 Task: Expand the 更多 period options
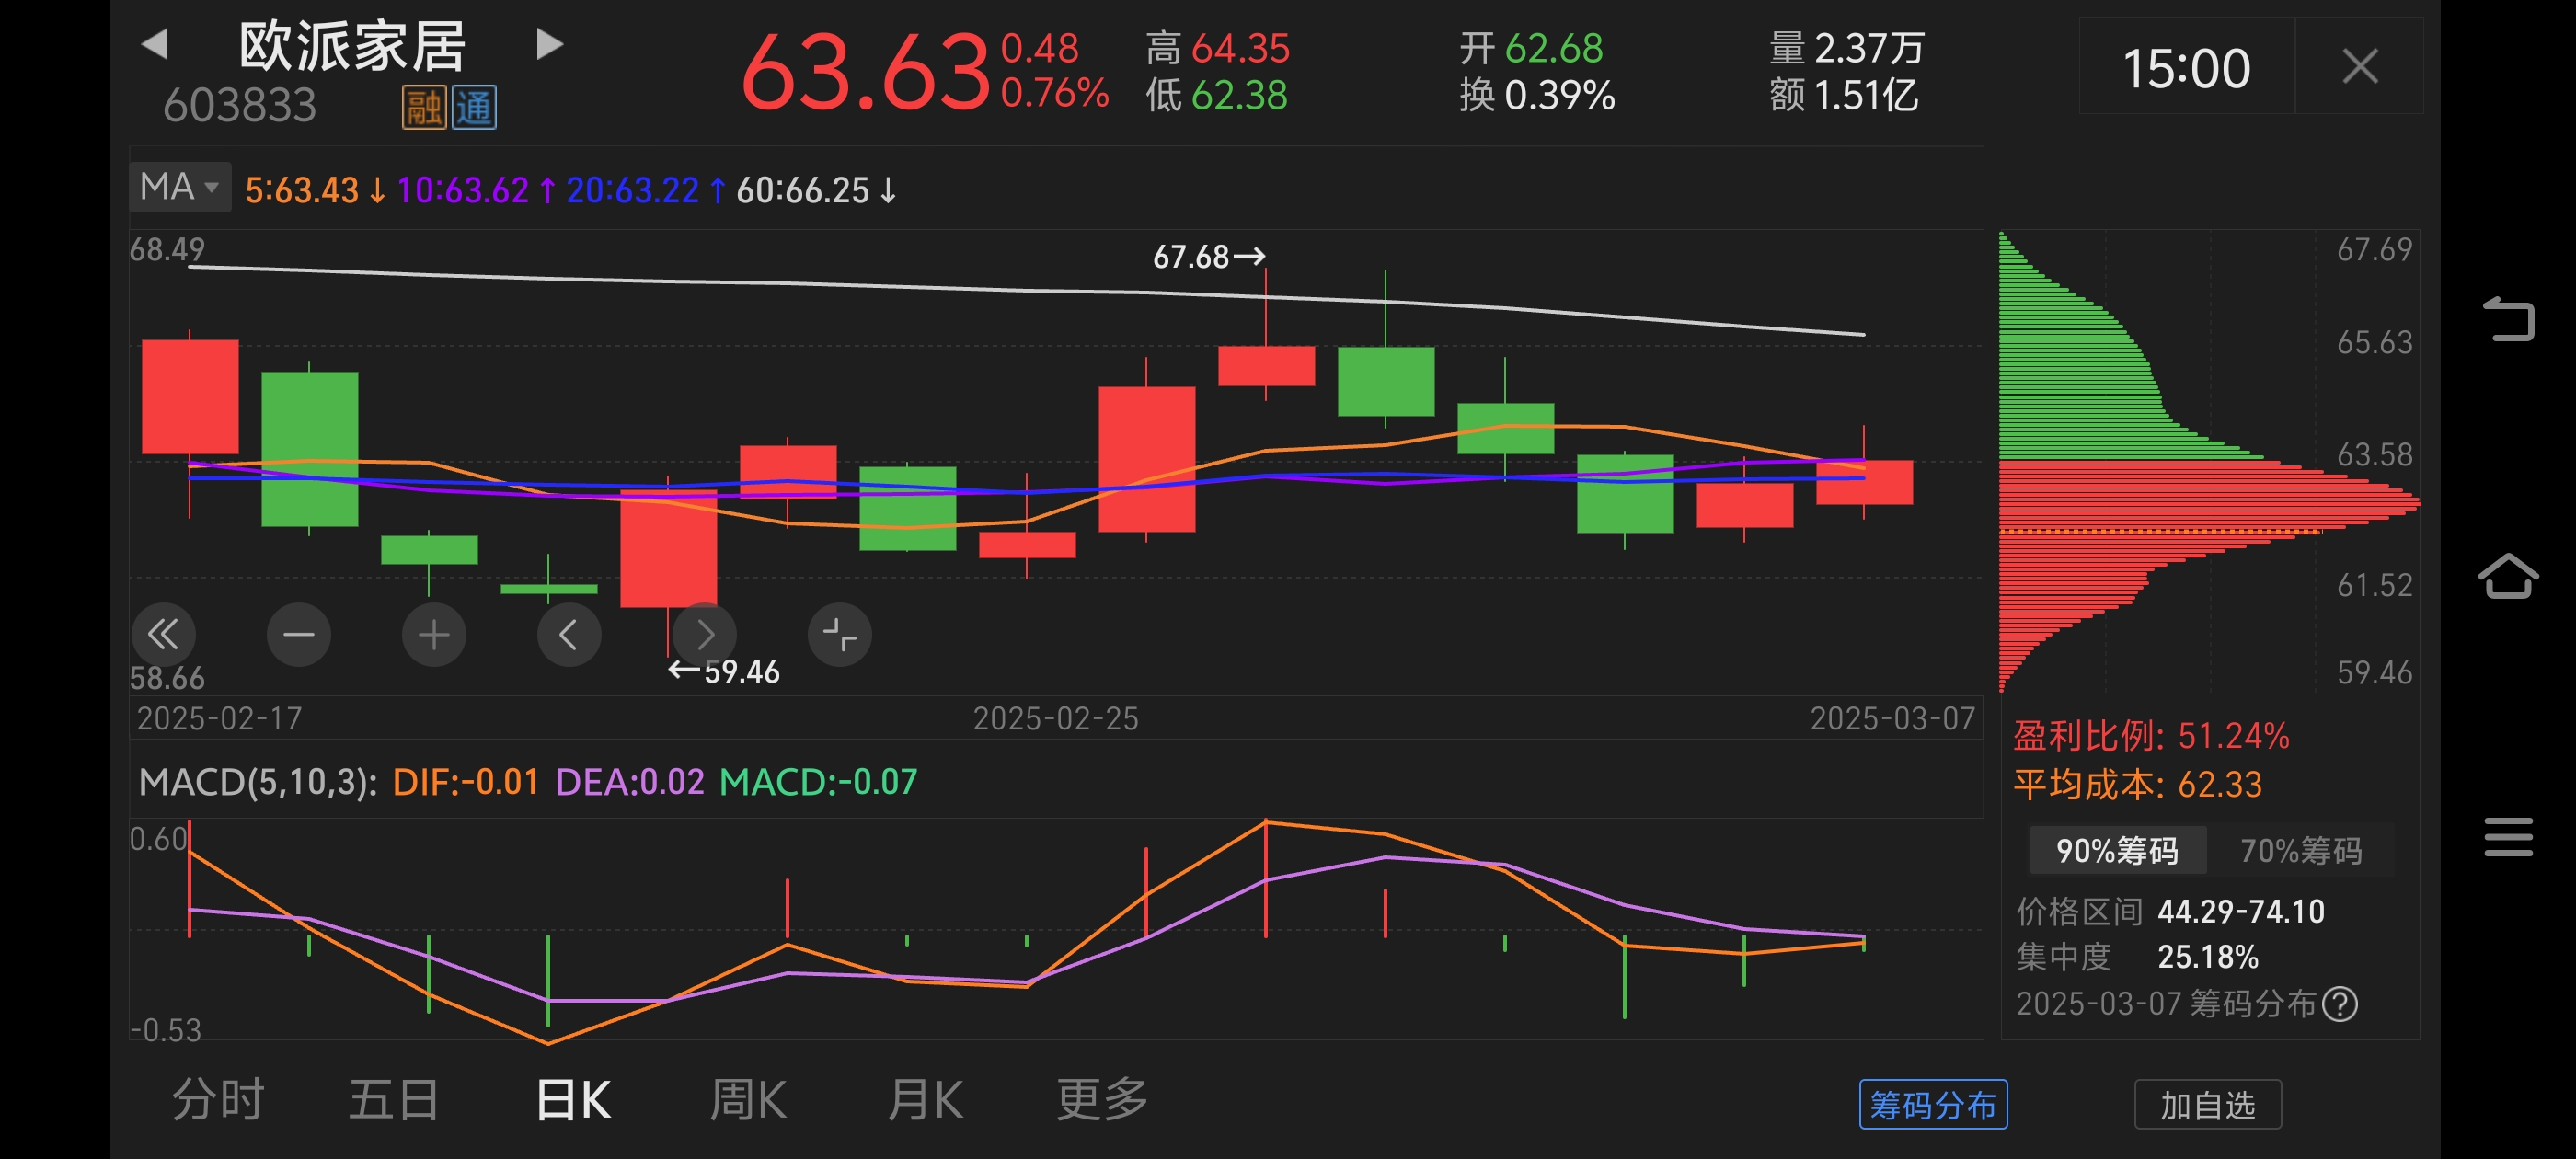coord(1101,1100)
